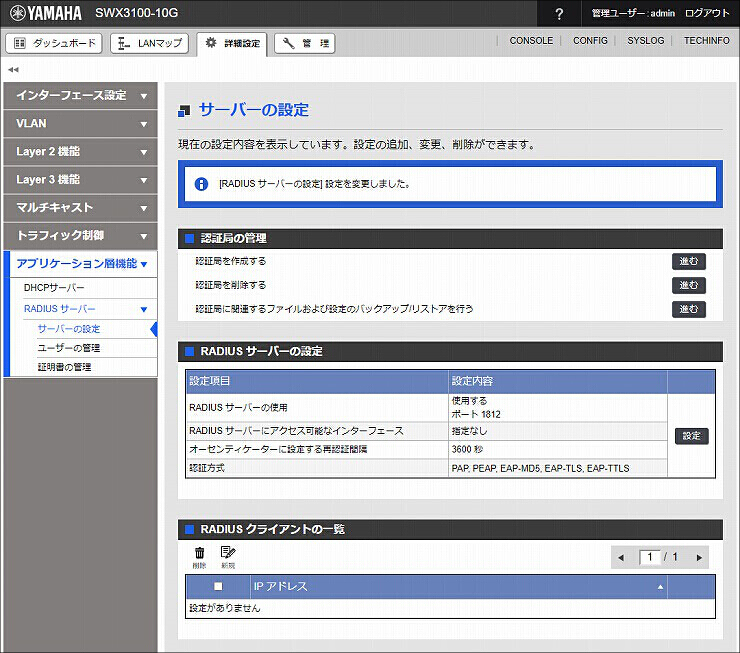The height and width of the screenshot is (653, 740).
Task: Open the LANマップ tab
Action: pyautogui.click(x=150, y=43)
